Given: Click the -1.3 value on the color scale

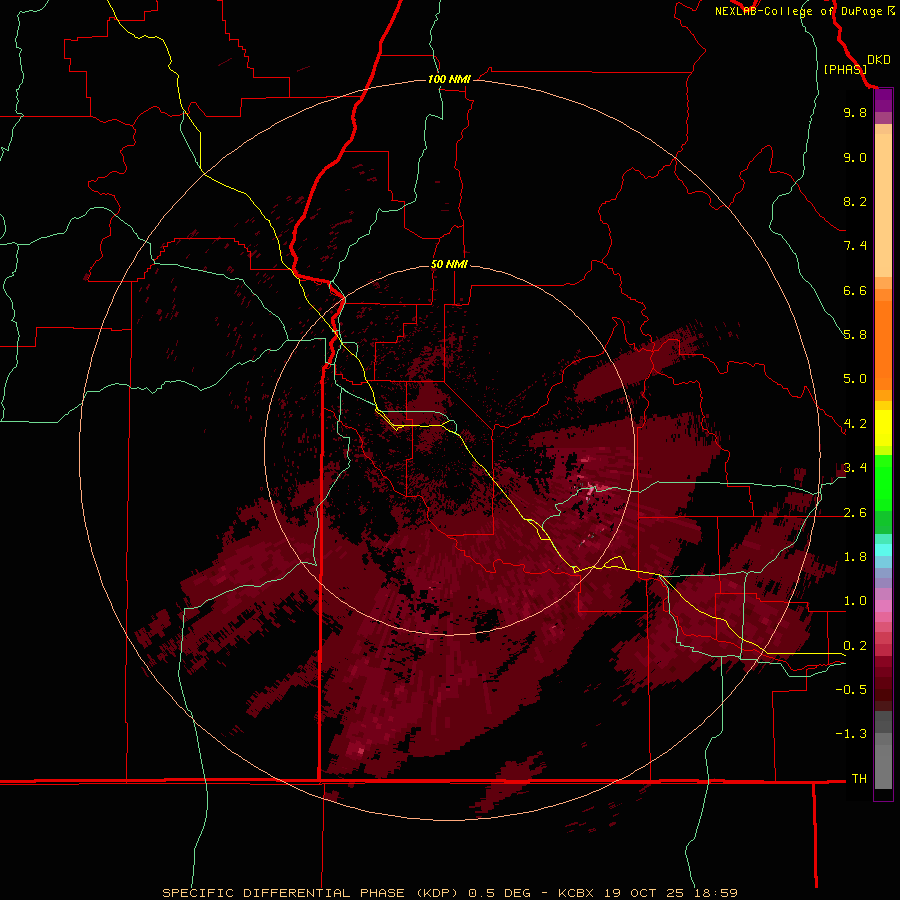Looking at the screenshot, I should [x=851, y=734].
